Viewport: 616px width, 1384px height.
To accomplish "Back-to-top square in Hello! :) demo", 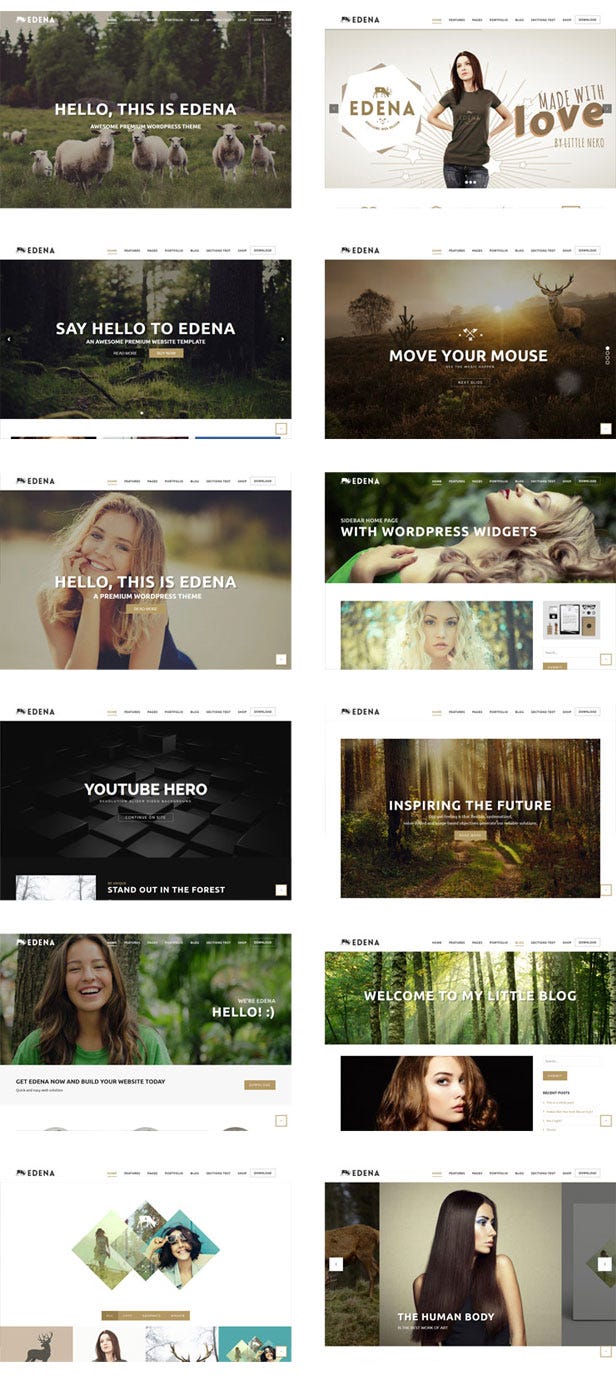I will coord(281,1121).
